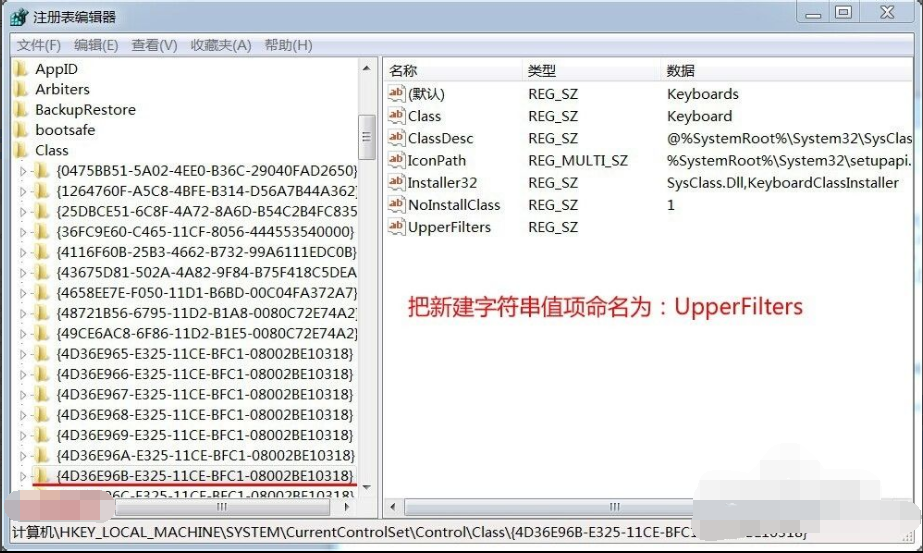
Task: Click the NoInstallClass value name
Action: [454, 205]
